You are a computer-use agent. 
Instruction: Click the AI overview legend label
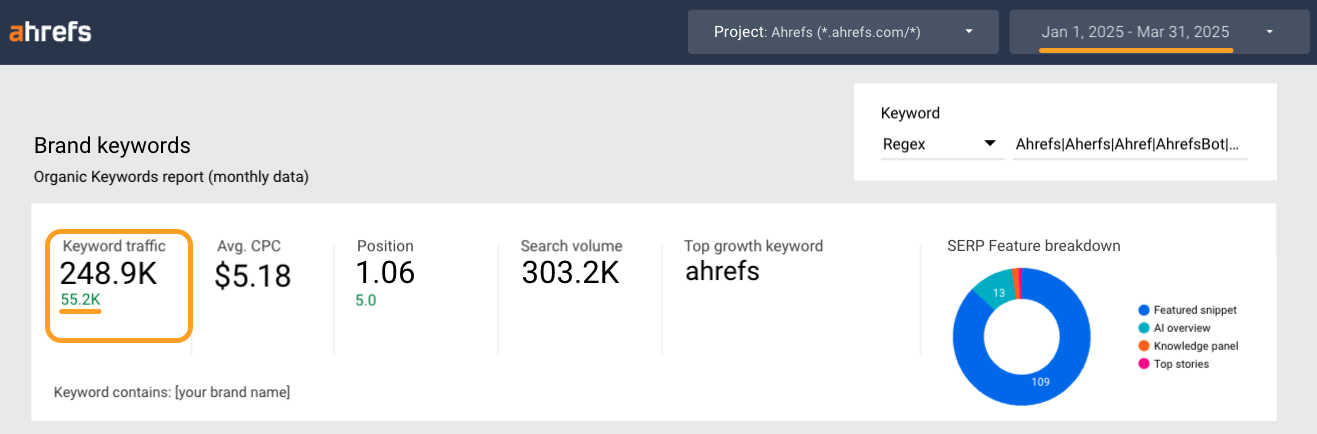click(x=1182, y=328)
